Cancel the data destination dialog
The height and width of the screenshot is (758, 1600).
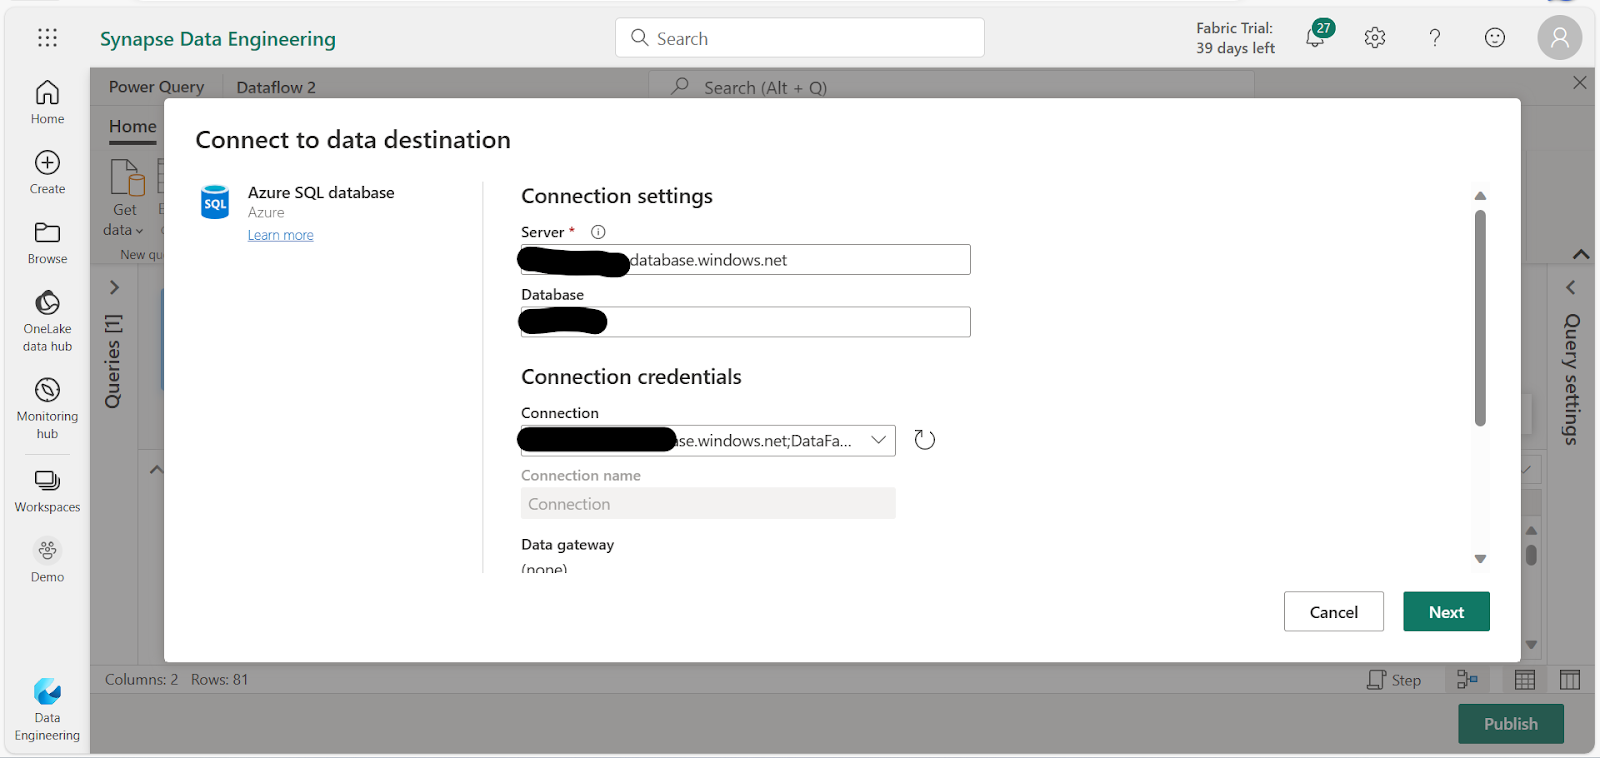pos(1333,612)
